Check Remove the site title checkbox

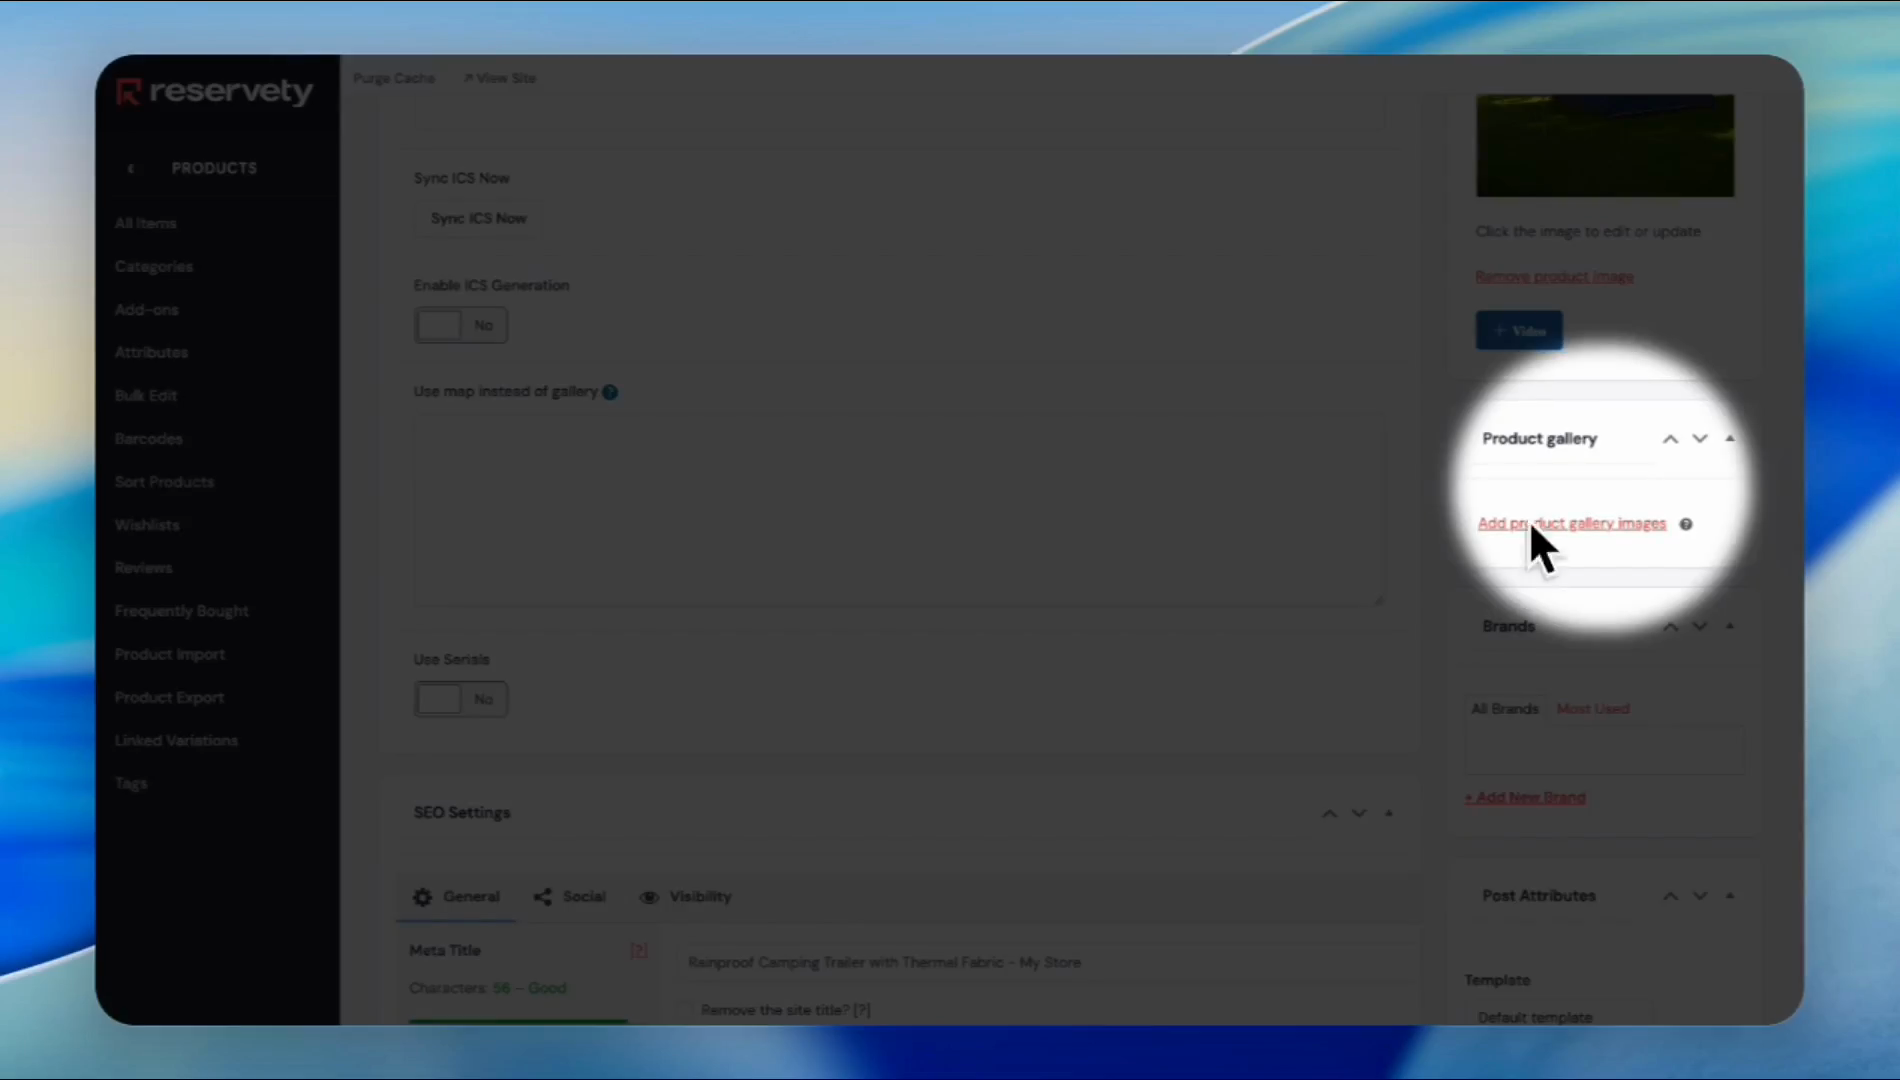(686, 1010)
